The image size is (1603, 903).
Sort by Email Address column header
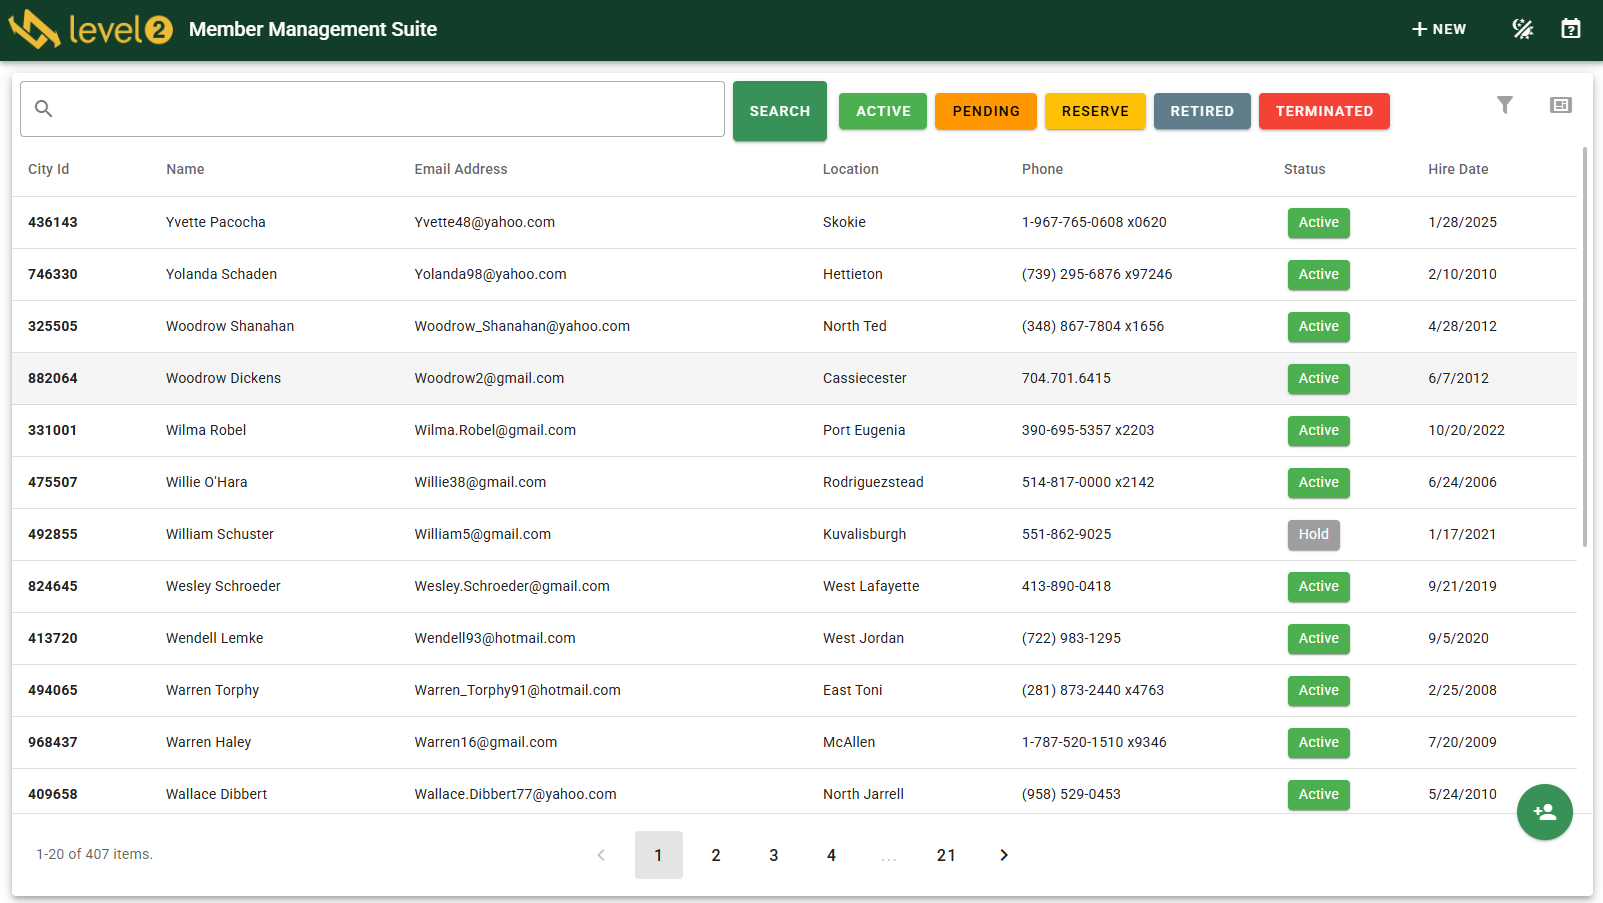click(x=461, y=169)
